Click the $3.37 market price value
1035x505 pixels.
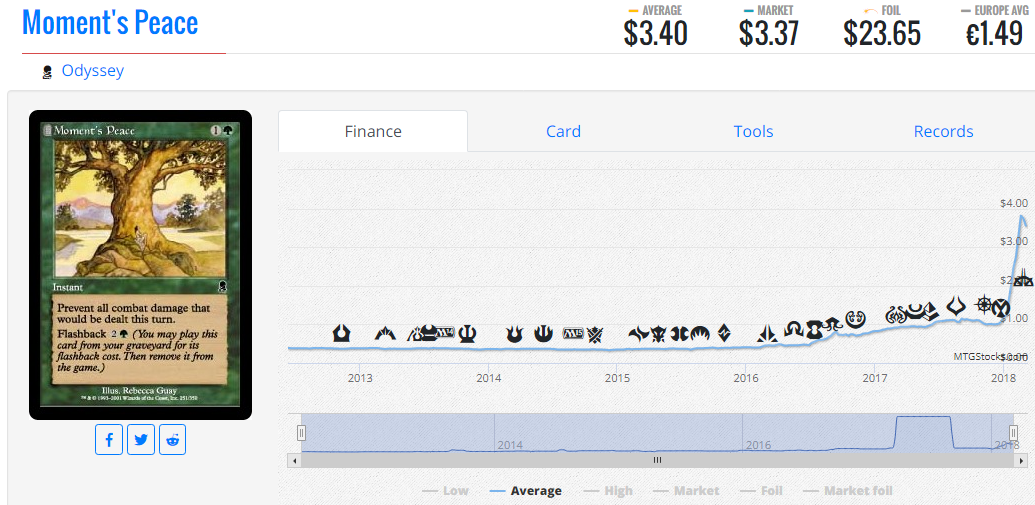pos(770,34)
